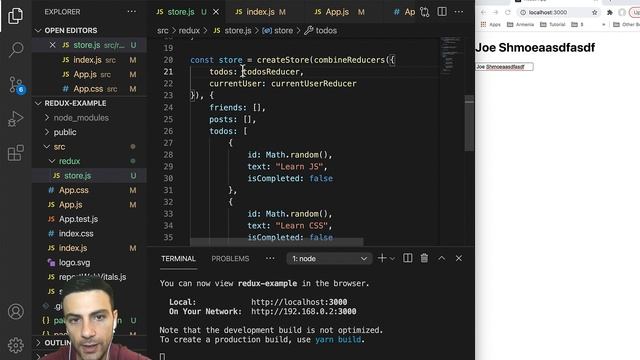Select store.js in the redux folder
The height and width of the screenshot is (360, 640).
pyautogui.click(x=78, y=176)
